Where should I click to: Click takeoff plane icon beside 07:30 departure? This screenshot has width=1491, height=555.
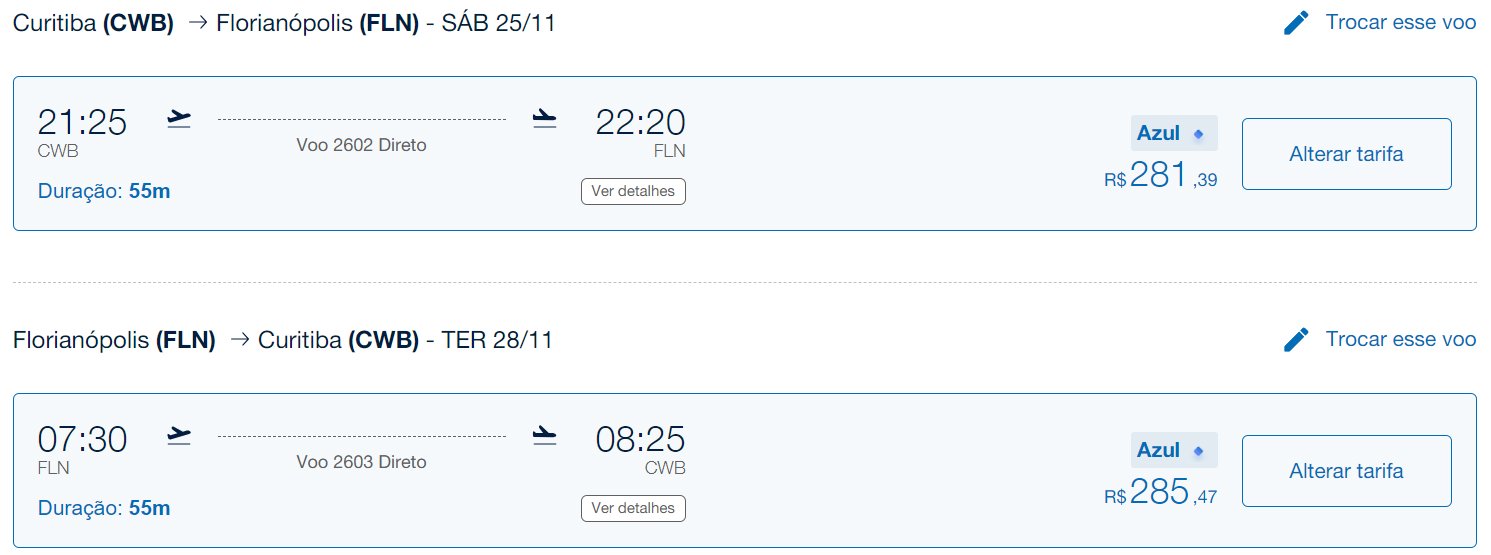(179, 435)
